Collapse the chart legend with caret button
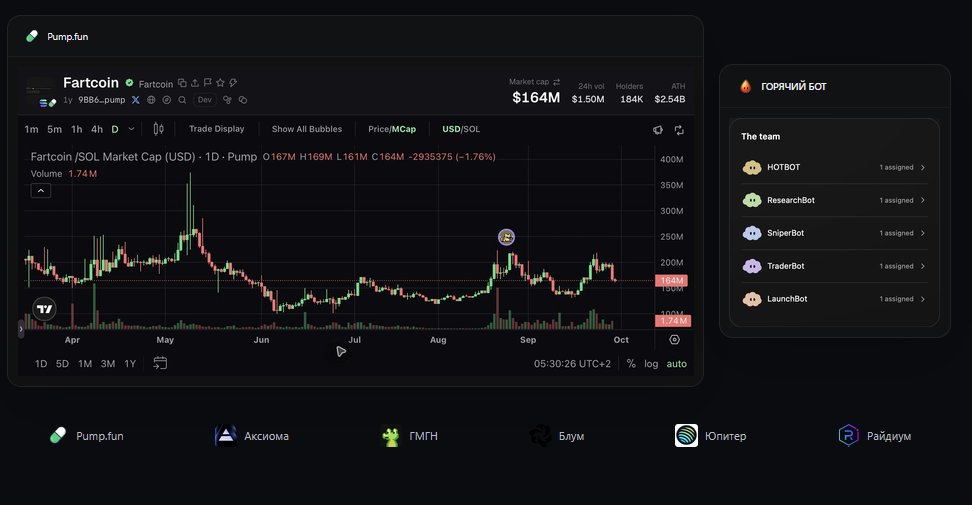 [41, 191]
